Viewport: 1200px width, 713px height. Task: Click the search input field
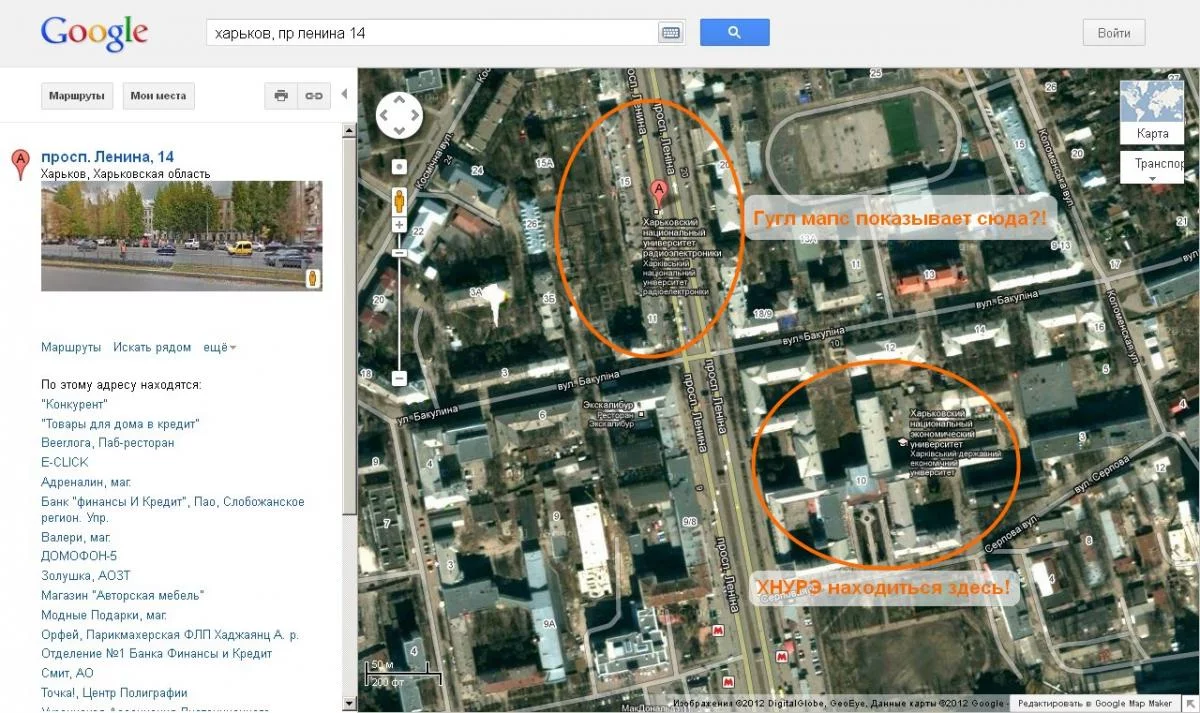(432, 33)
